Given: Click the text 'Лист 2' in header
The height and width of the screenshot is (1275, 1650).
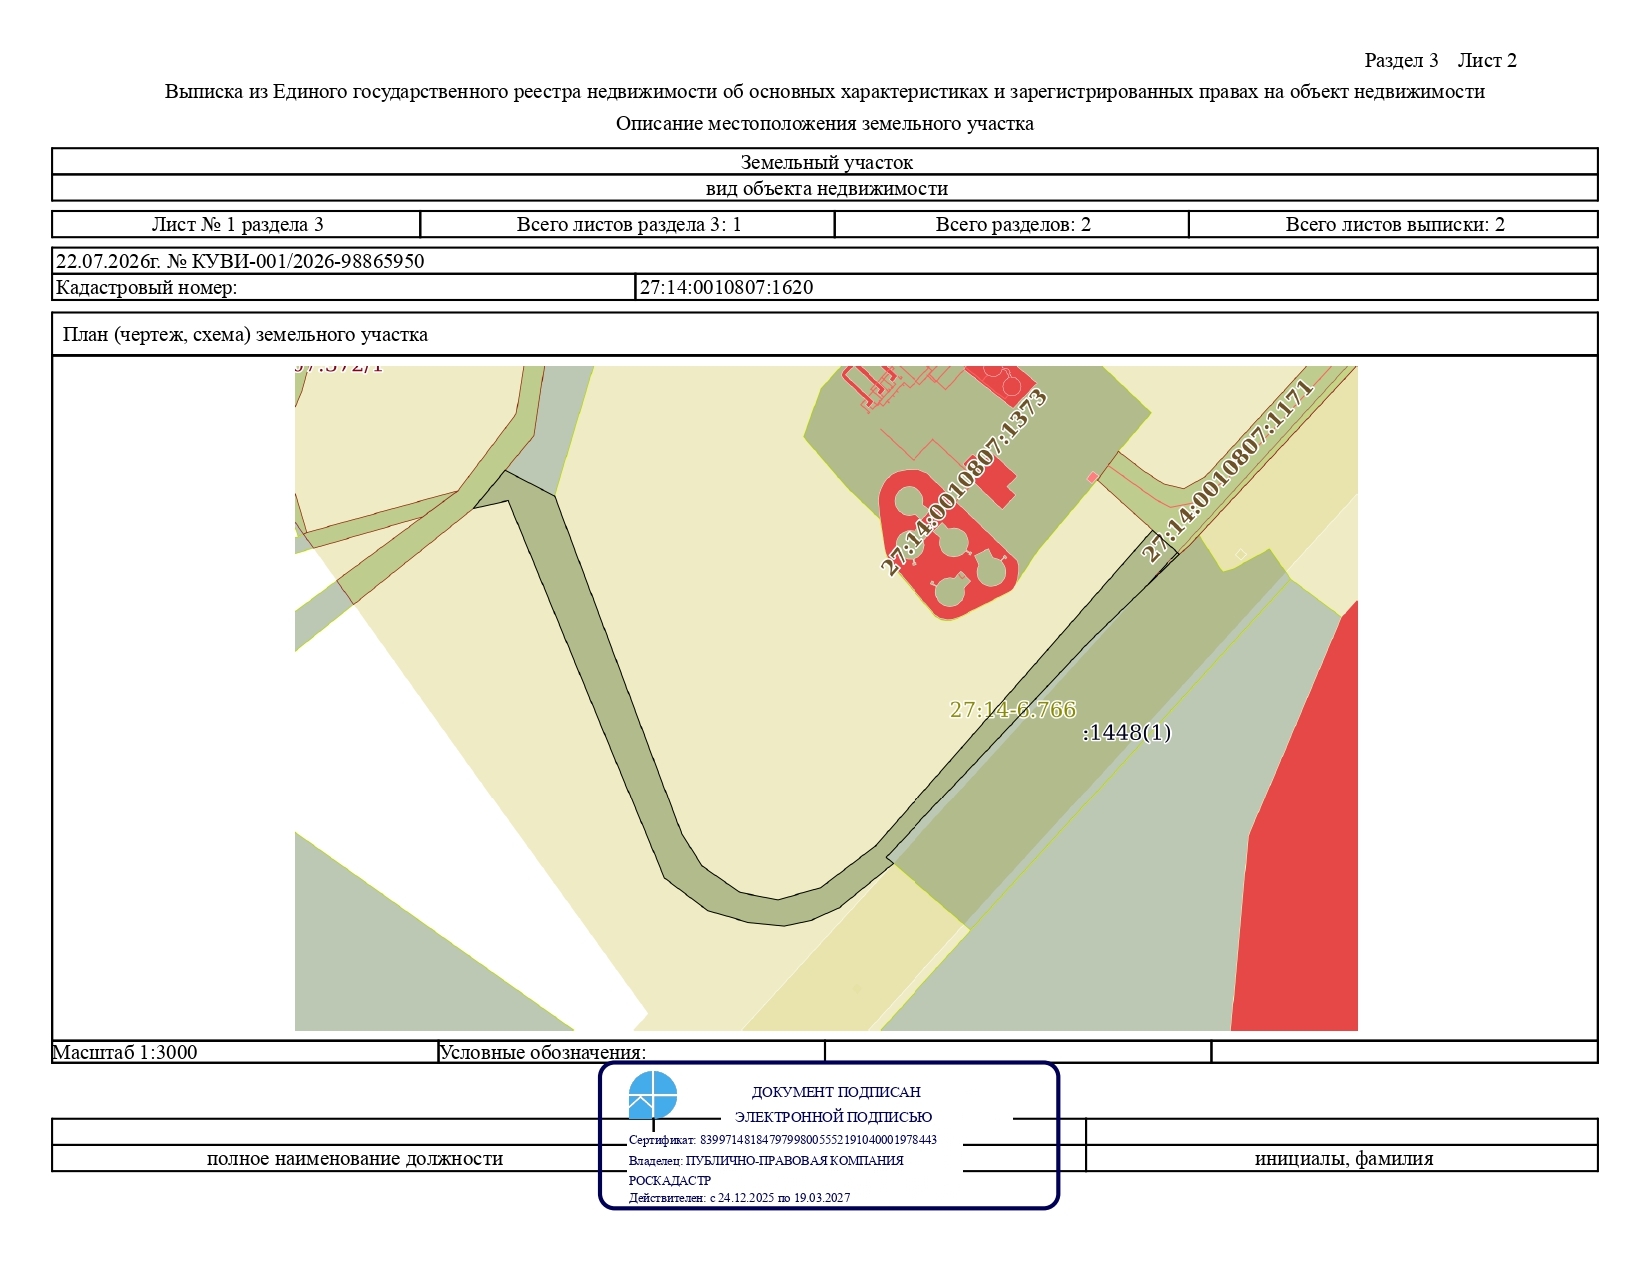Looking at the screenshot, I should [1487, 60].
